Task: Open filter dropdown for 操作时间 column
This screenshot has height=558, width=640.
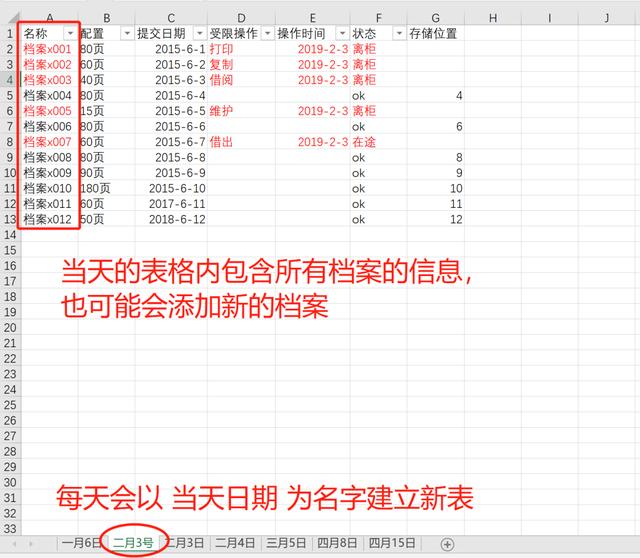Action: pos(342,33)
